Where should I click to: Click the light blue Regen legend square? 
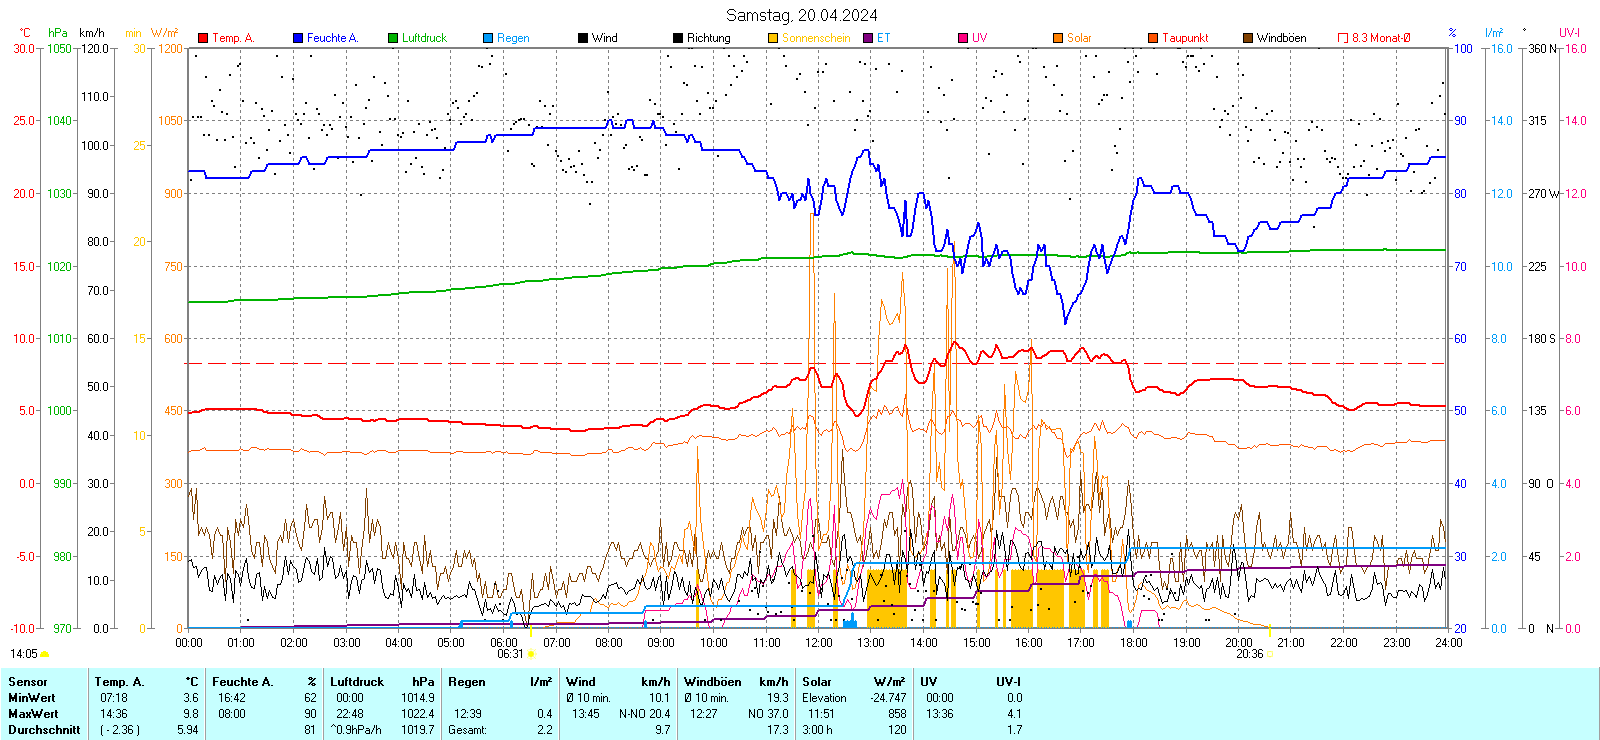tap(488, 38)
